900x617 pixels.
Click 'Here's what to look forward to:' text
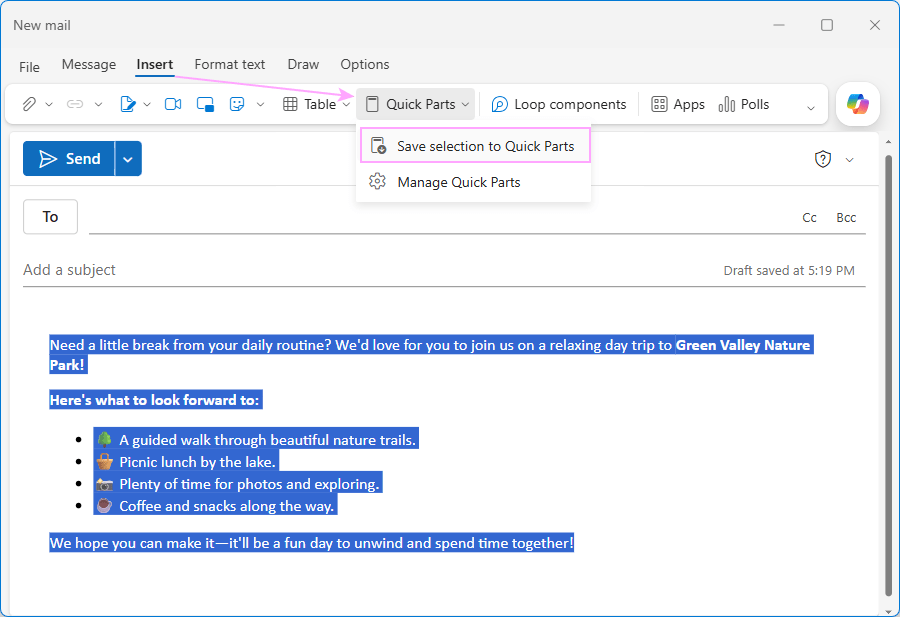point(154,400)
